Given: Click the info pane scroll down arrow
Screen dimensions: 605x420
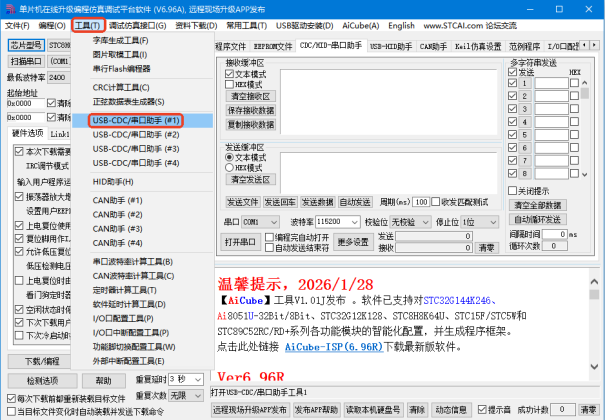Looking at the screenshot, I should click(x=594, y=366).
